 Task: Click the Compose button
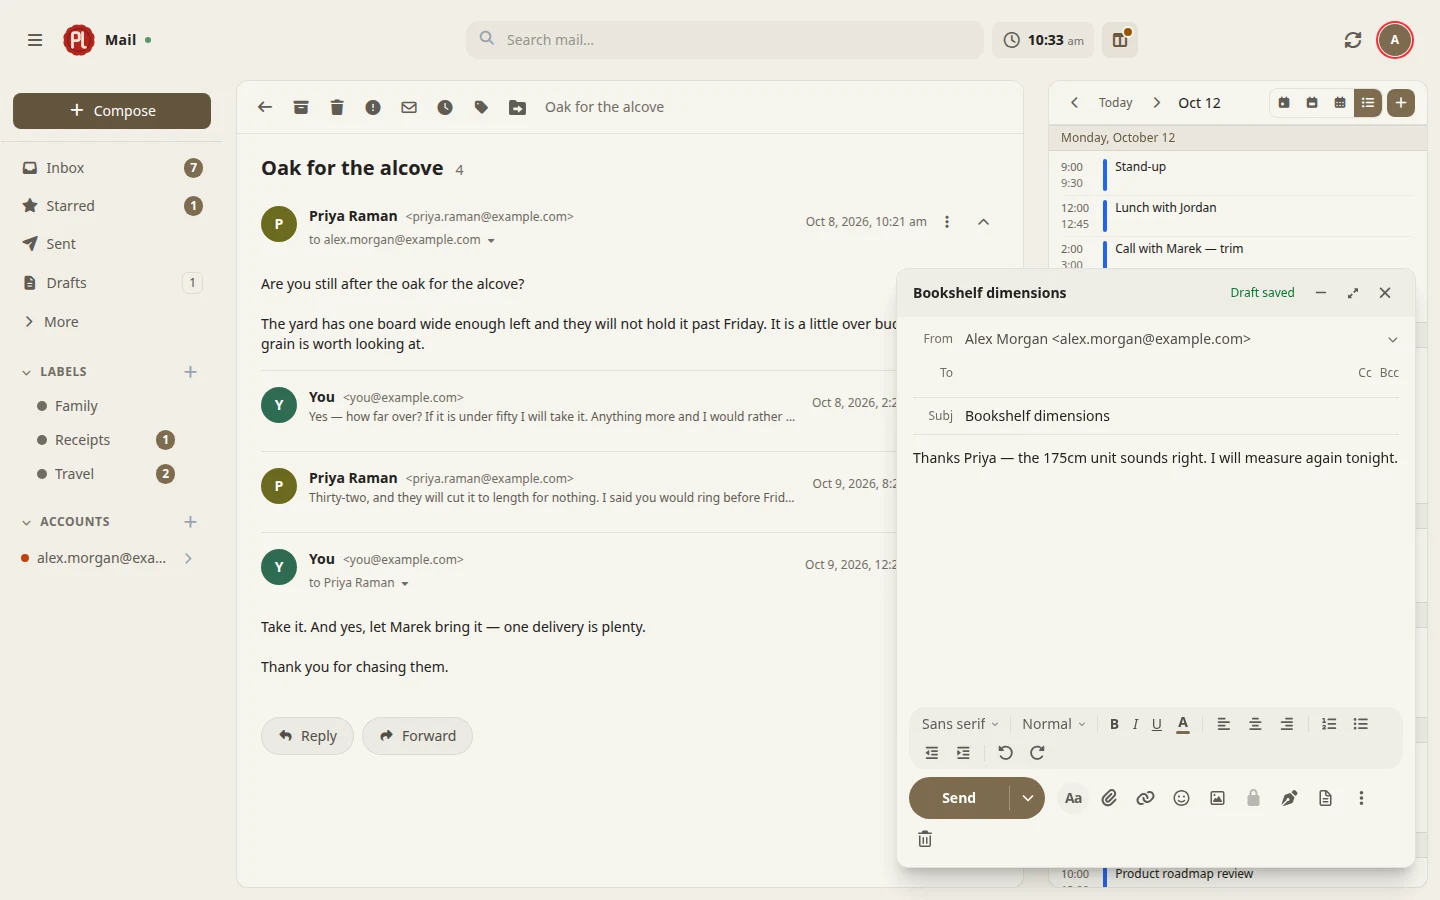click(x=112, y=111)
